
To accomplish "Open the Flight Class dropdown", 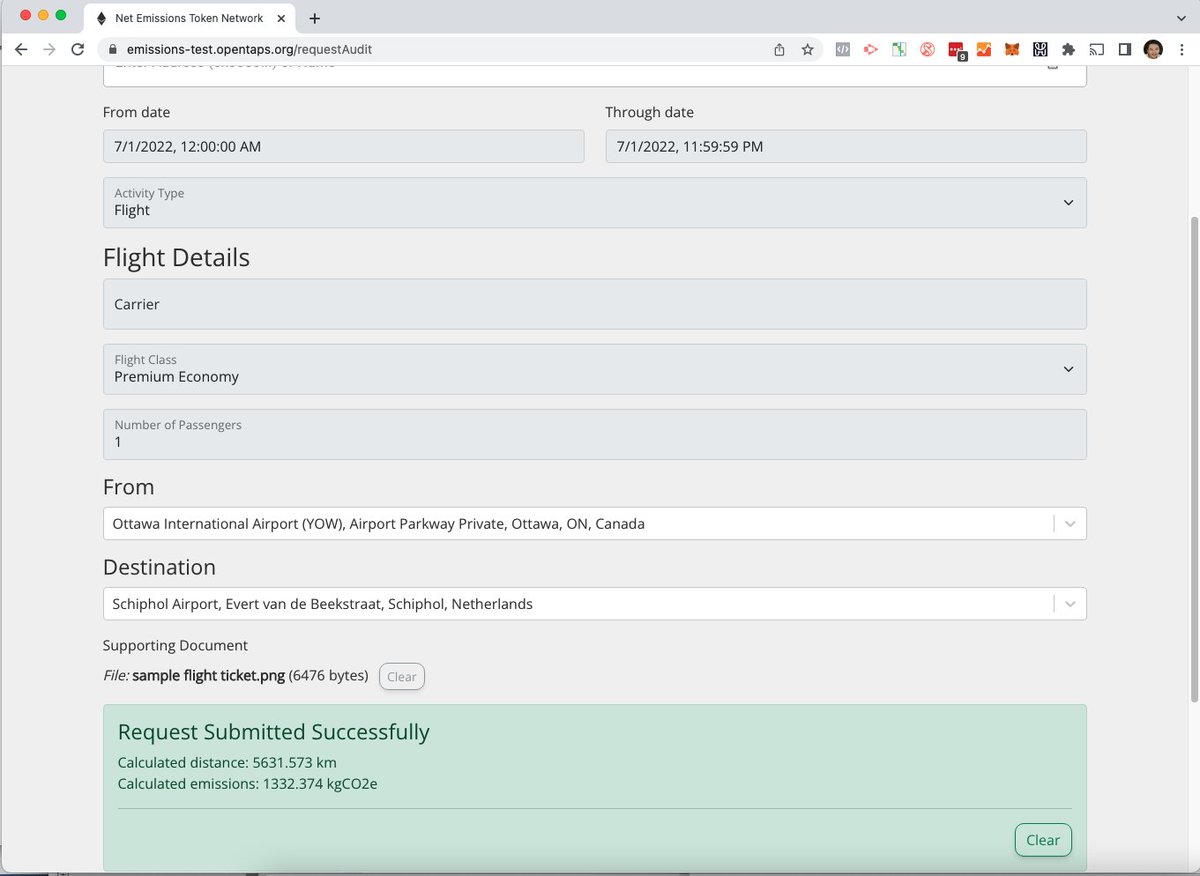I will [x=595, y=369].
